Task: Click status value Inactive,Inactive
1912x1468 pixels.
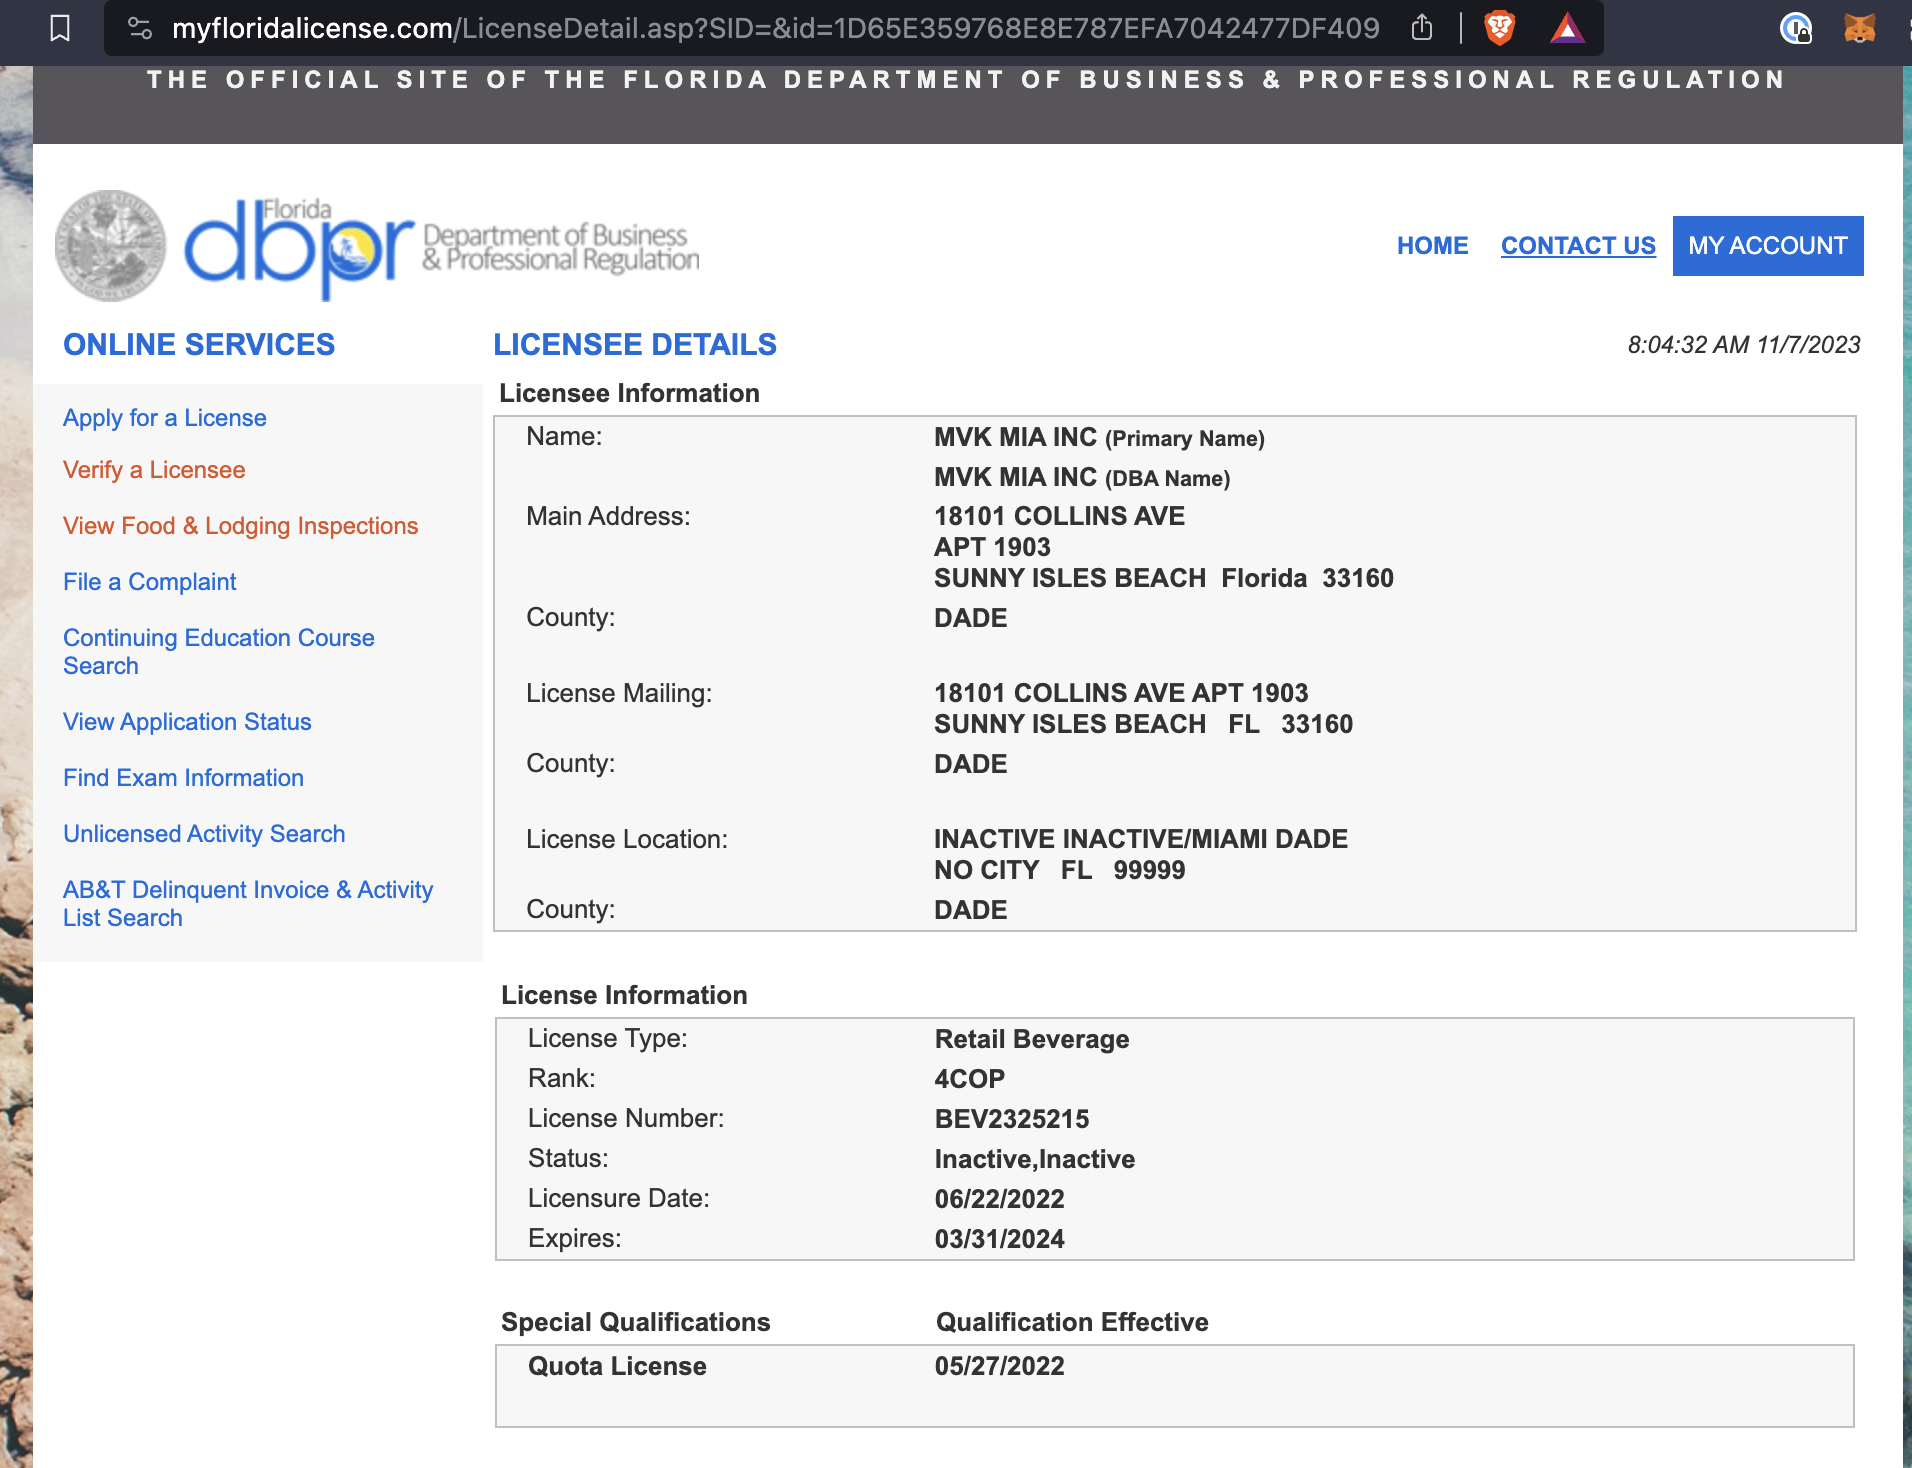Action: coord(1035,1159)
